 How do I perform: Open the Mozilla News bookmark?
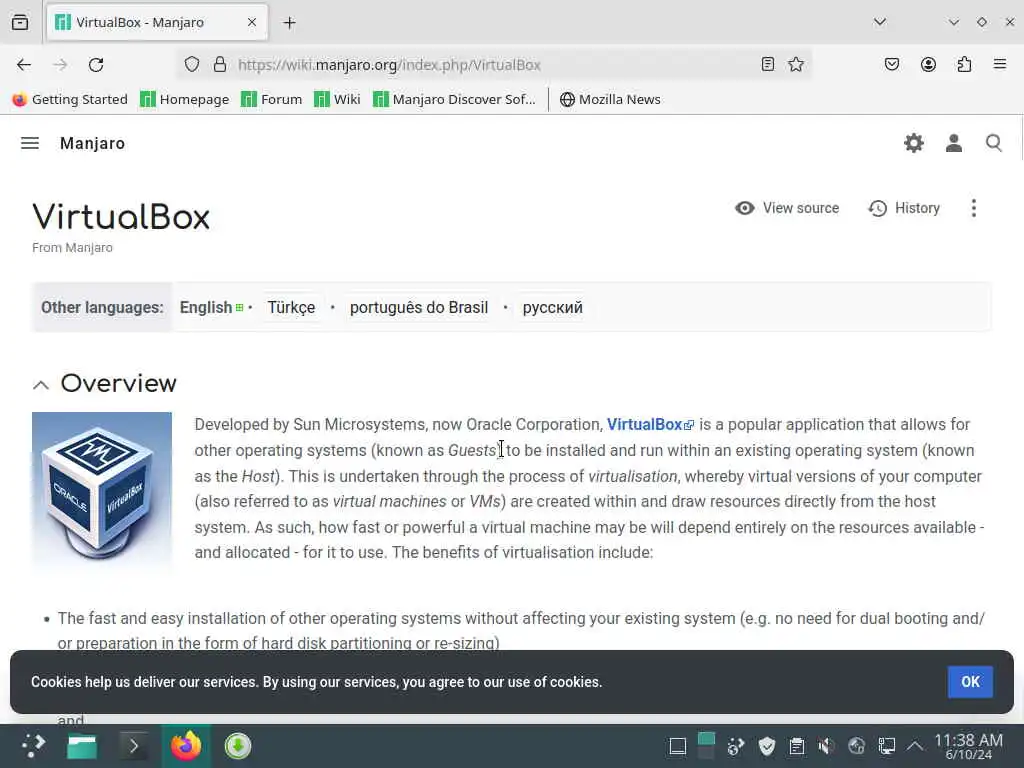coord(610,99)
